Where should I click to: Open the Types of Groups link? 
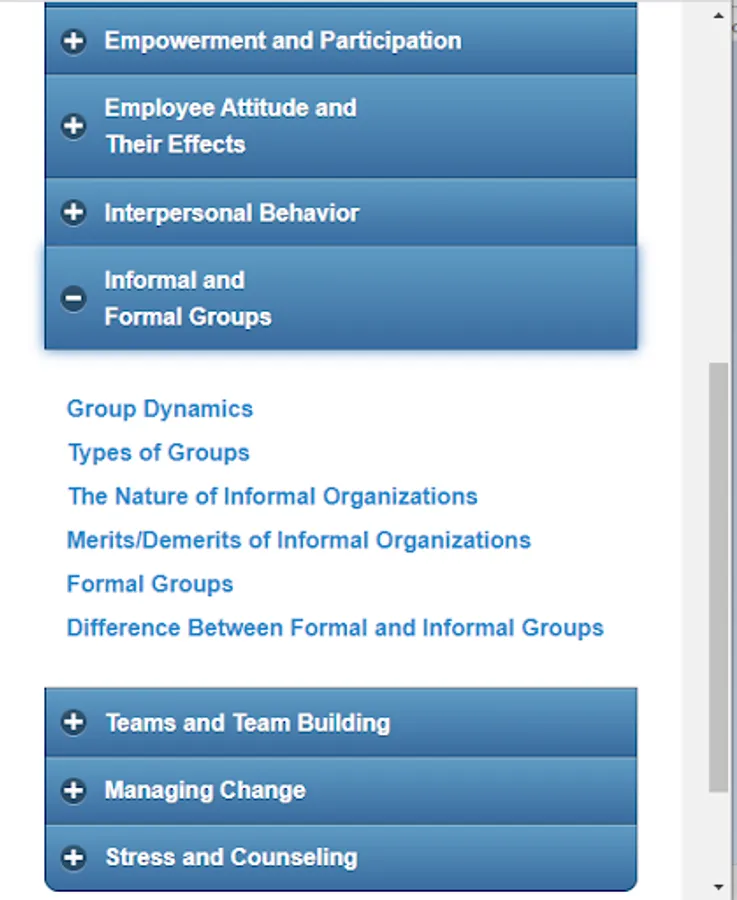[x=158, y=453]
